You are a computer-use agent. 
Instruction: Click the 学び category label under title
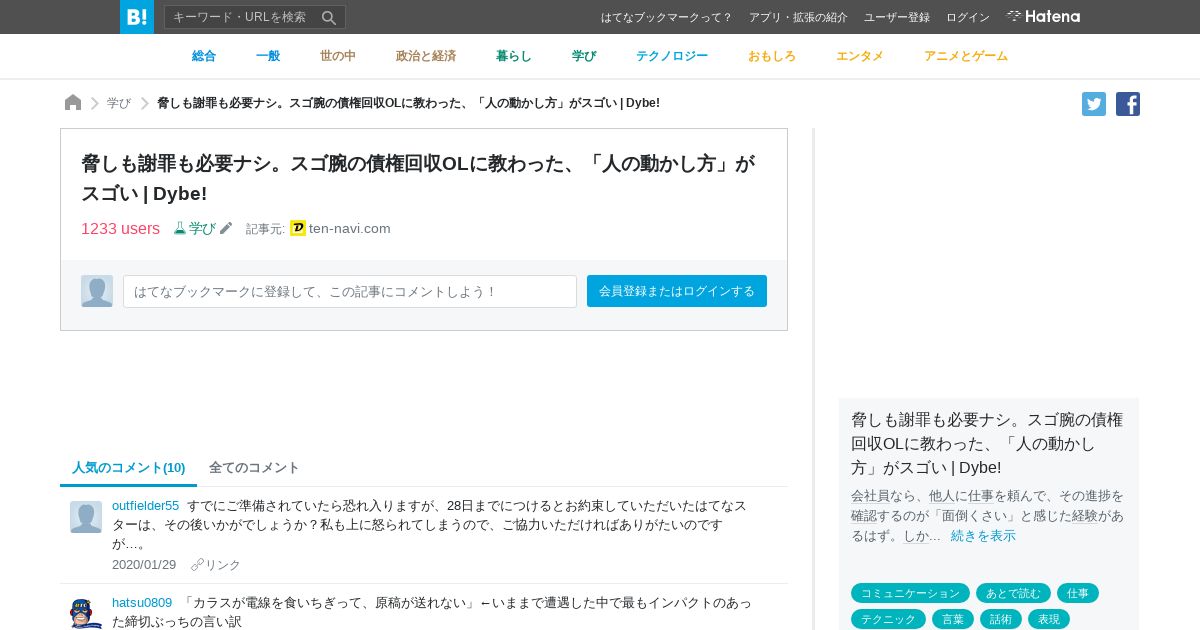(202, 228)
